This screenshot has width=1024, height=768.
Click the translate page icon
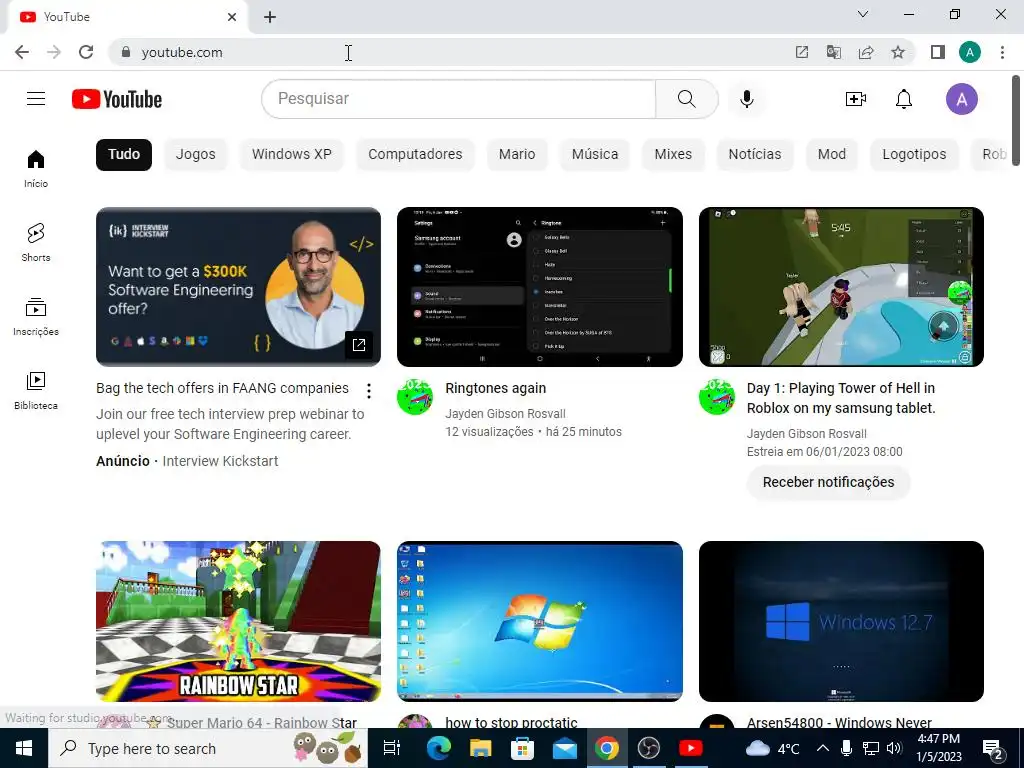click(834, 52)
